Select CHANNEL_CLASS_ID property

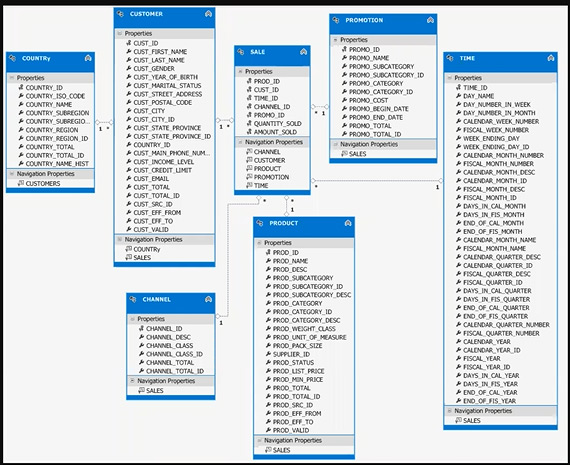coord(174,354)
